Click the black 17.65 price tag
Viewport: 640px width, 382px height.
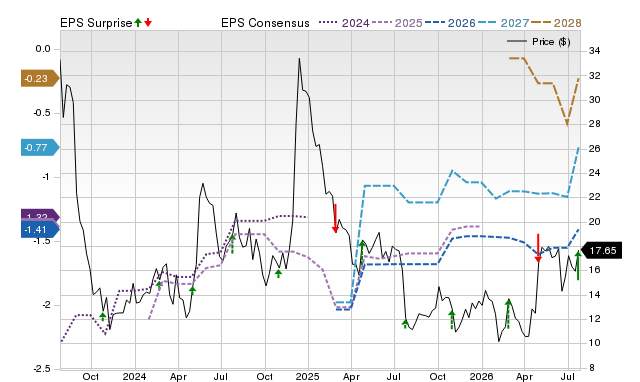pyautogui.click(x=602, y=251)
